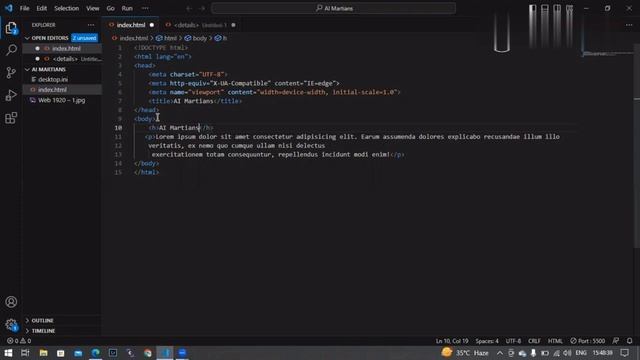The image size is (640, 360).
Task: Click the 2 unsaved badge
Action: (84, 38)
